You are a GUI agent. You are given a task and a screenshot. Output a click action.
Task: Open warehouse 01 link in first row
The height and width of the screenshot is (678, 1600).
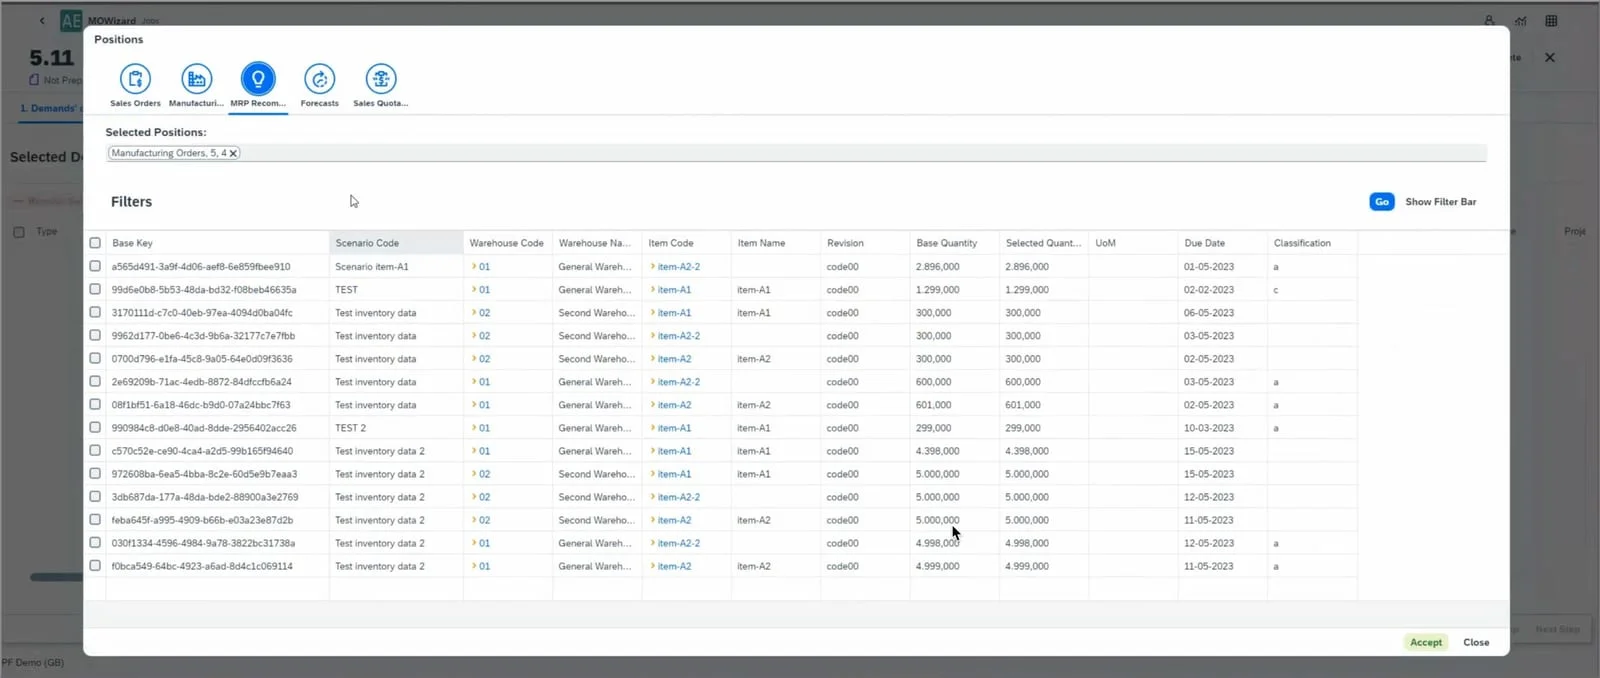coord(484,267)
